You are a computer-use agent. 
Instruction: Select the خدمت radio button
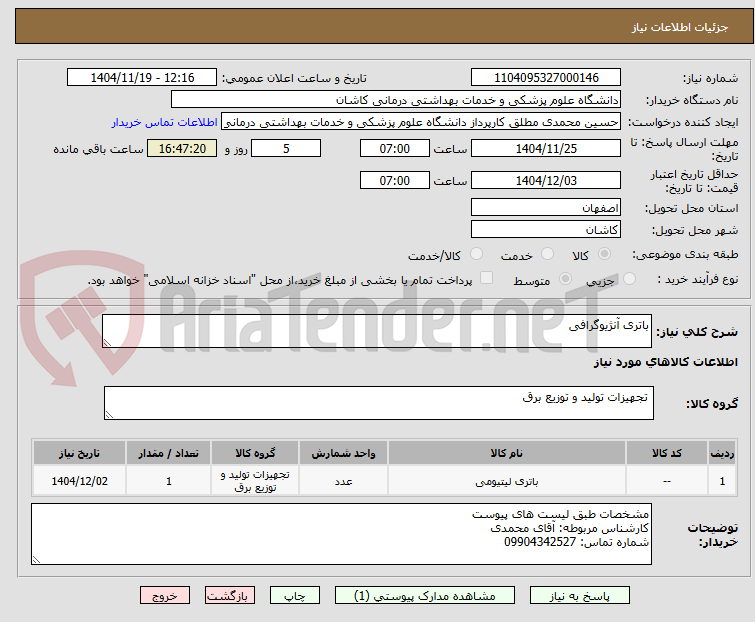pyautogui.click(x=547, y=254)
